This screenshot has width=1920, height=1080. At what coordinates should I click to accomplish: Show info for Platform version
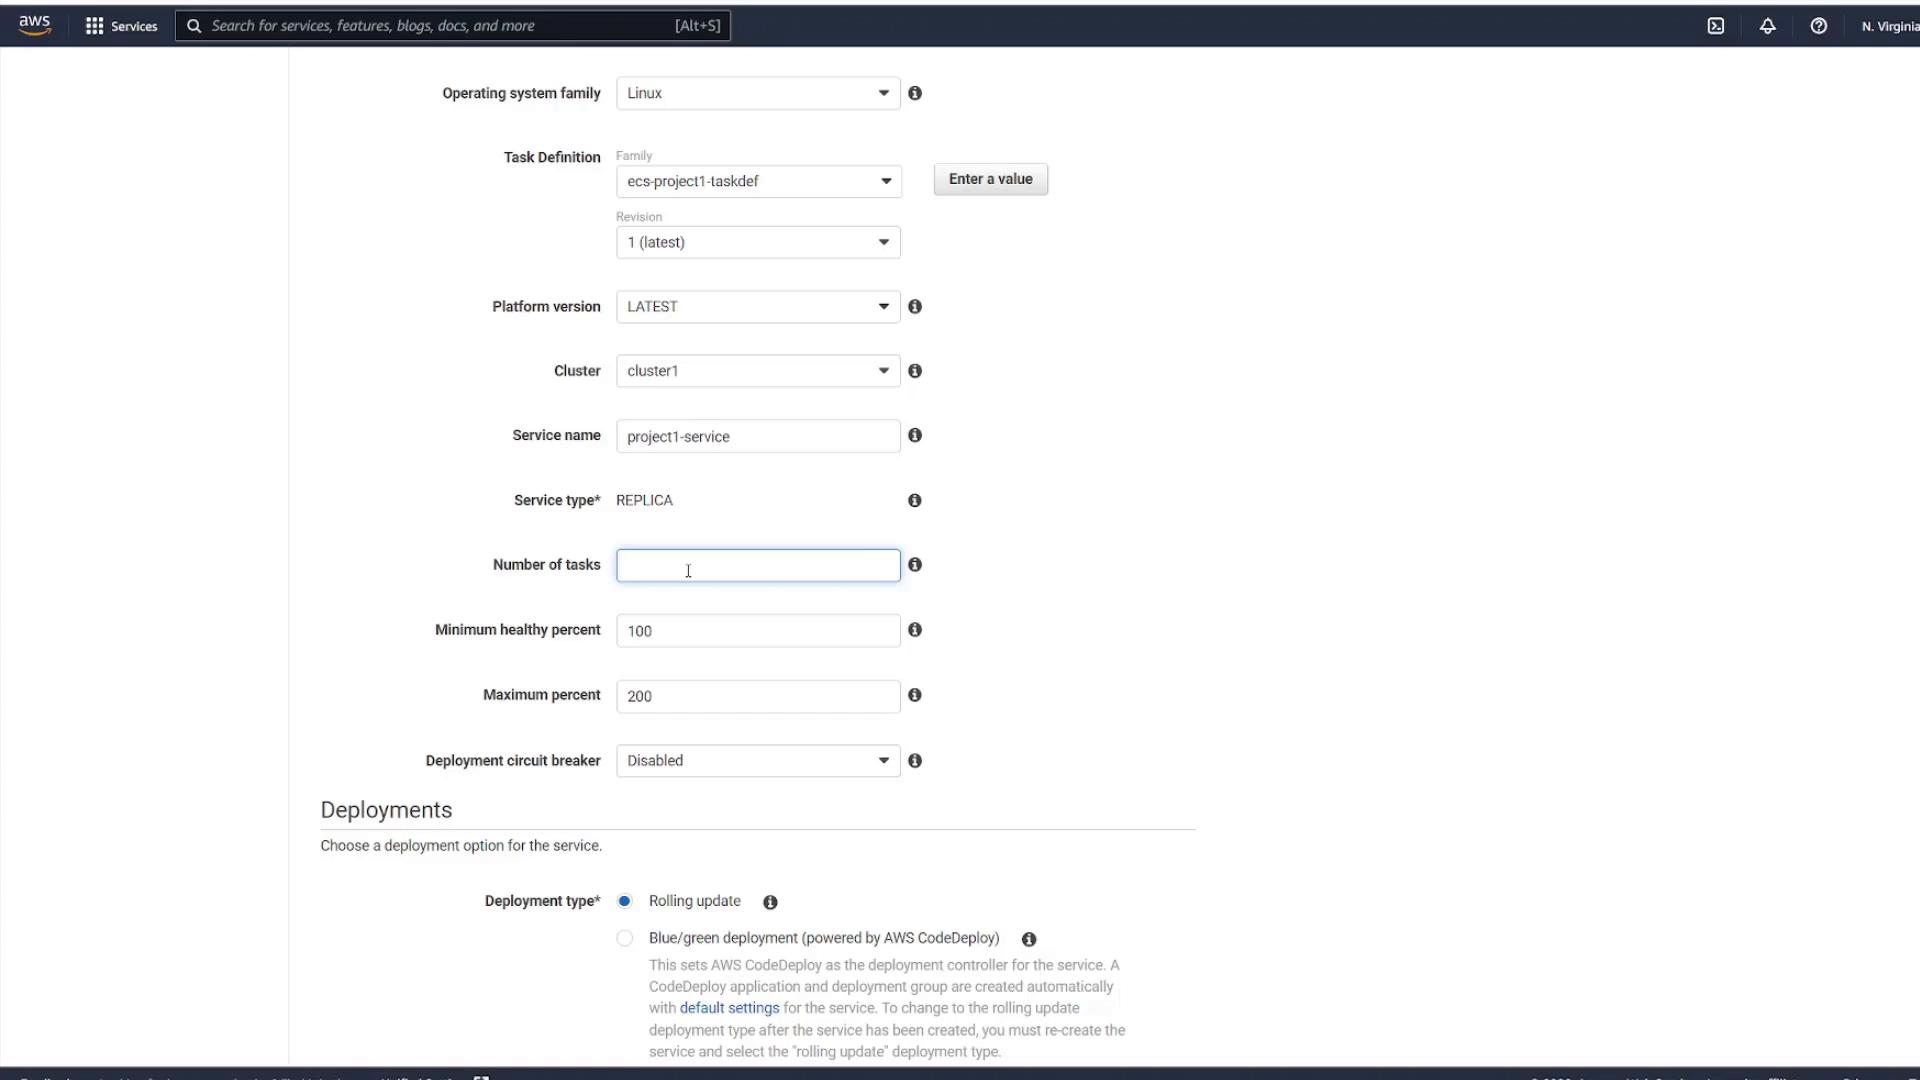coord(915,306)
